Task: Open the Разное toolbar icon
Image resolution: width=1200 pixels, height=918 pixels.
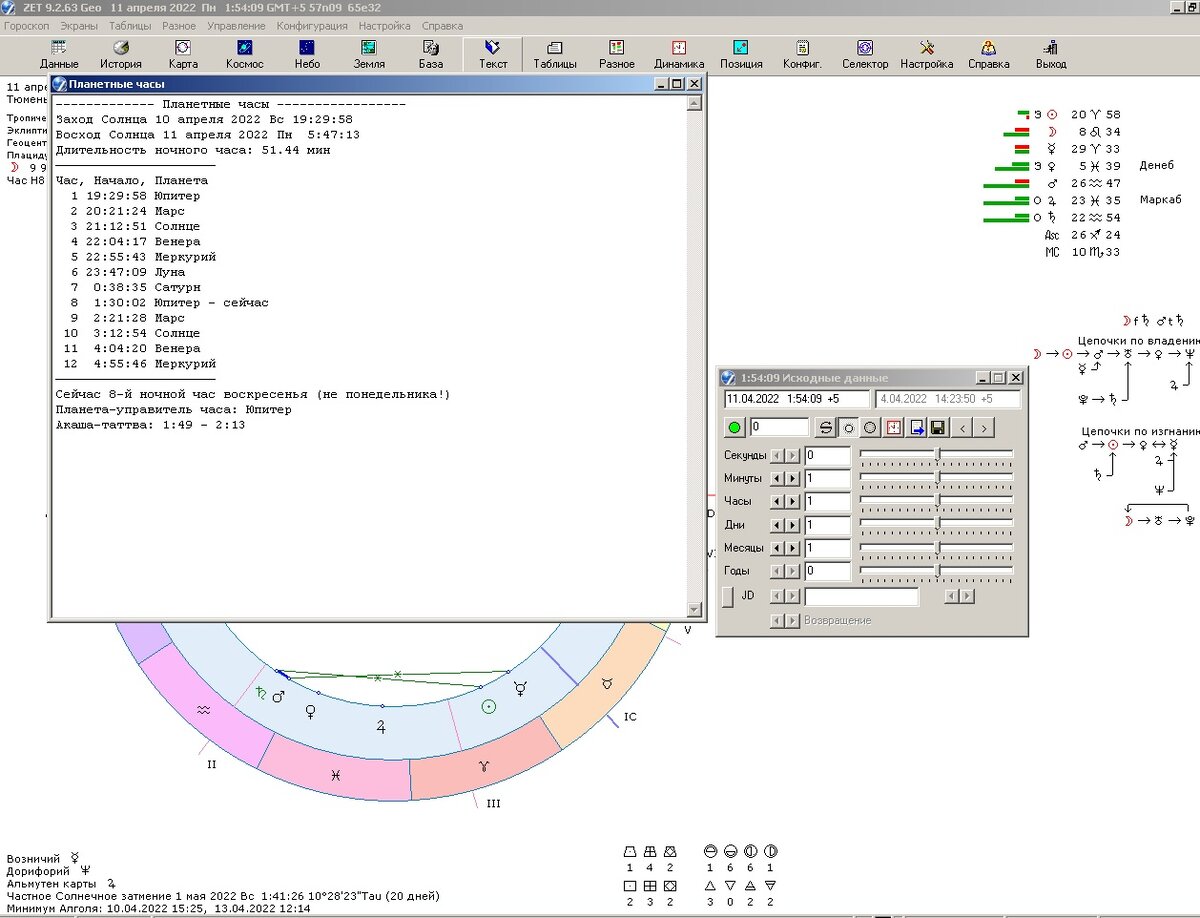Action: [617, 55]
